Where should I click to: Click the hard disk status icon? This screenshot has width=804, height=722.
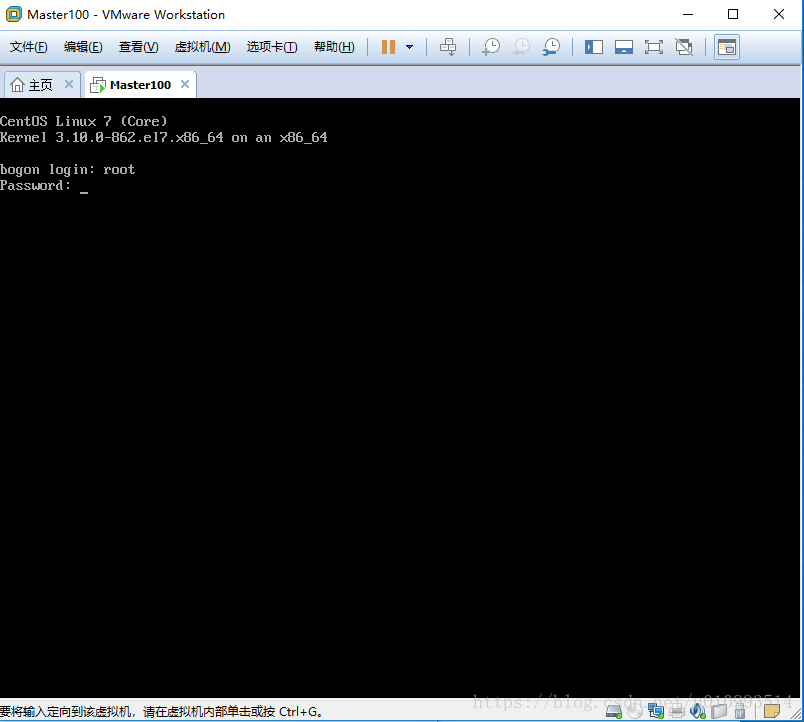click(613, 711)
